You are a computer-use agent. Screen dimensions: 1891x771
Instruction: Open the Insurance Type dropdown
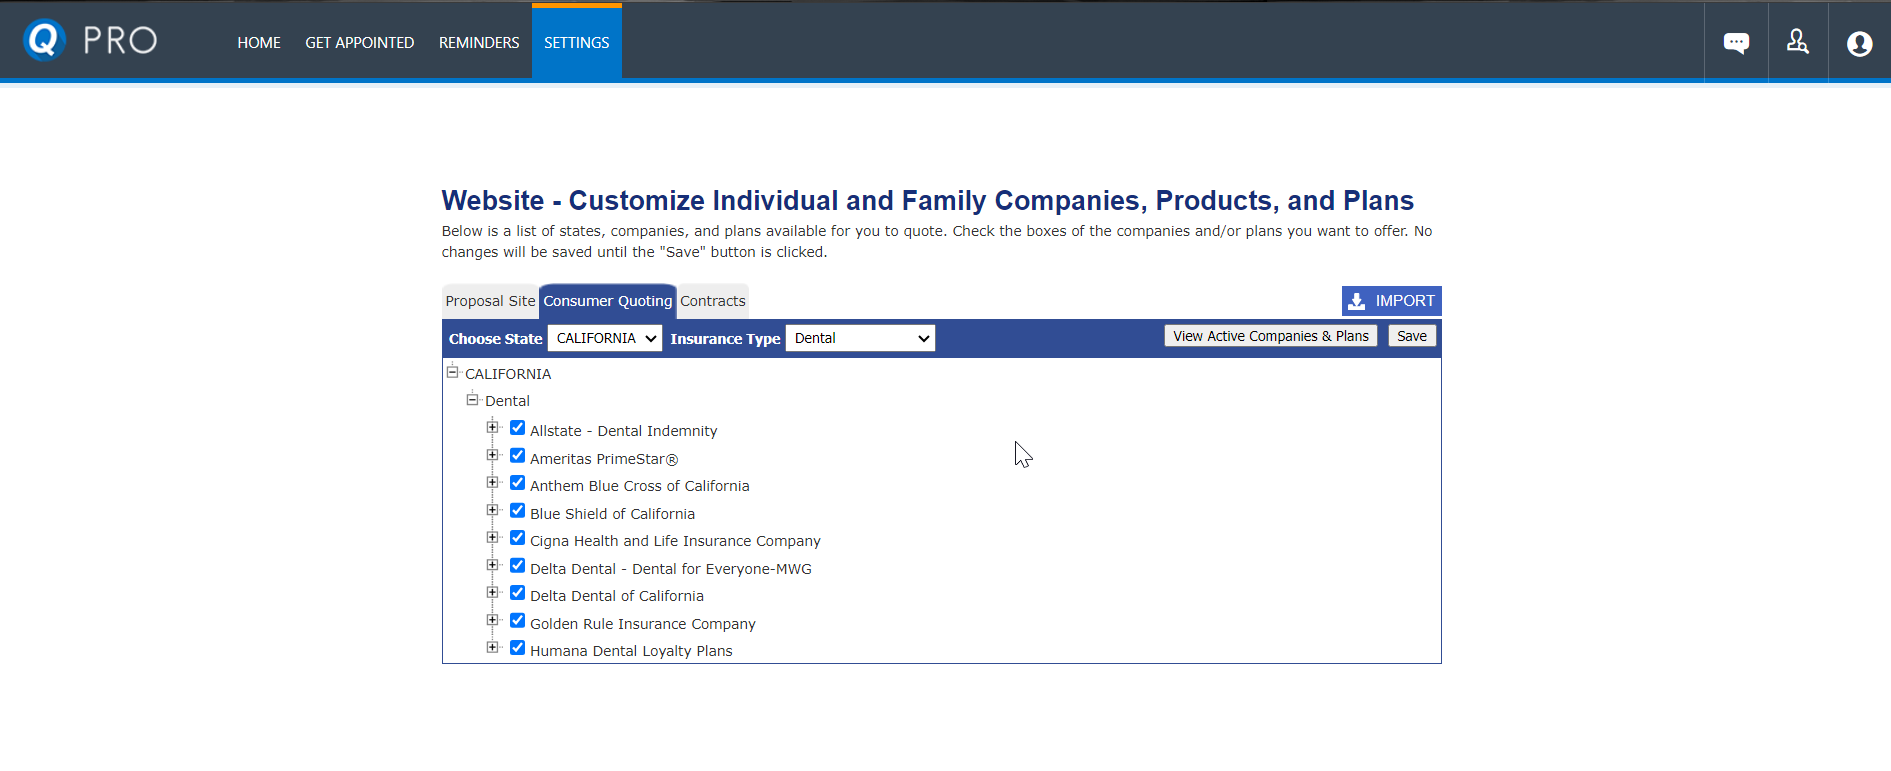(860, 338)
